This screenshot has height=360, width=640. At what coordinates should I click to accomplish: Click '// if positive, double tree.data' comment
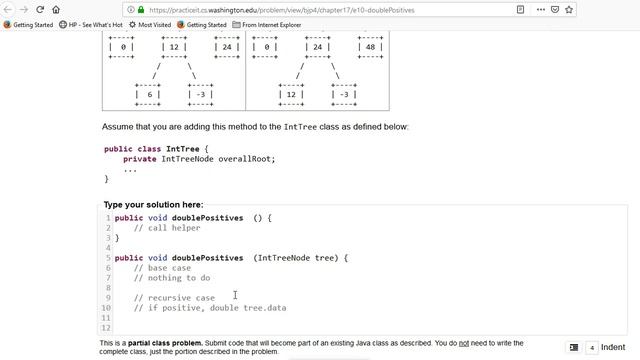click(210, 308)
